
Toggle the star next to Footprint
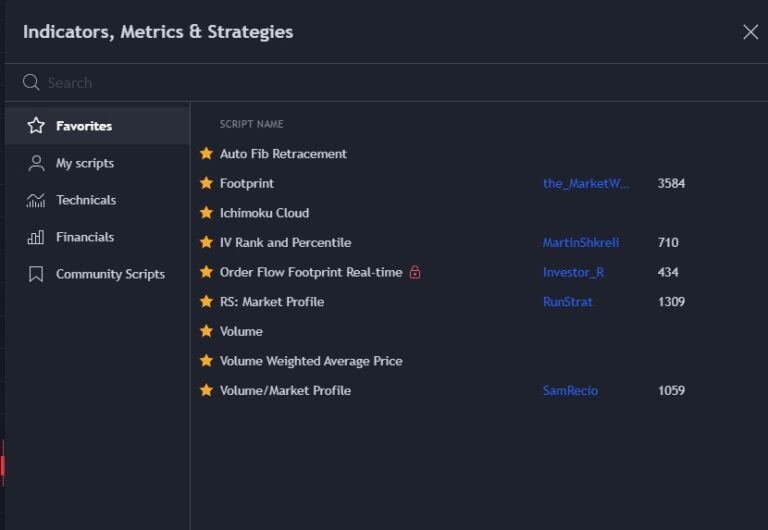pos(206,183)
